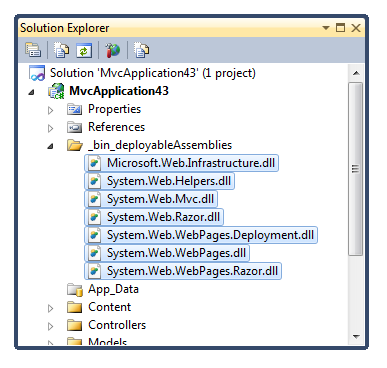The height and width of the screenshot is (368, 387).
Task: Select System.Web.WebPages.Razor.dll file name
Action: 192,271
